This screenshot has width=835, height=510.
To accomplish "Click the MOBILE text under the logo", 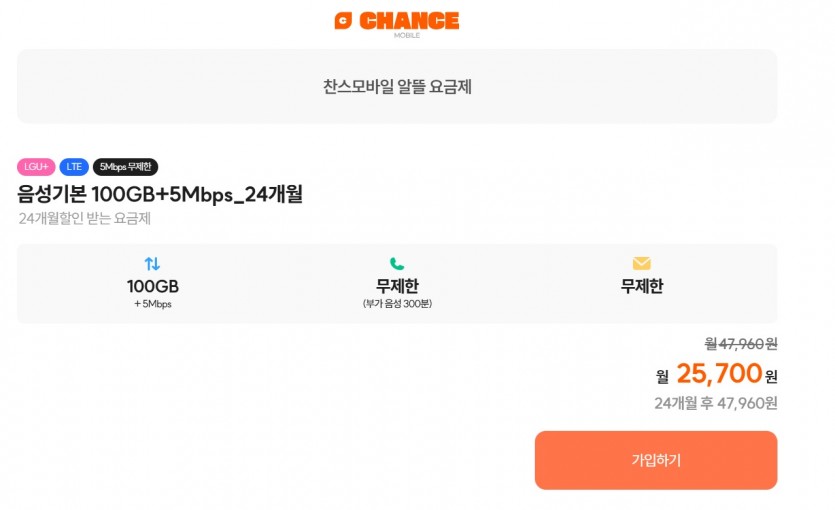I will coord(407,35).
